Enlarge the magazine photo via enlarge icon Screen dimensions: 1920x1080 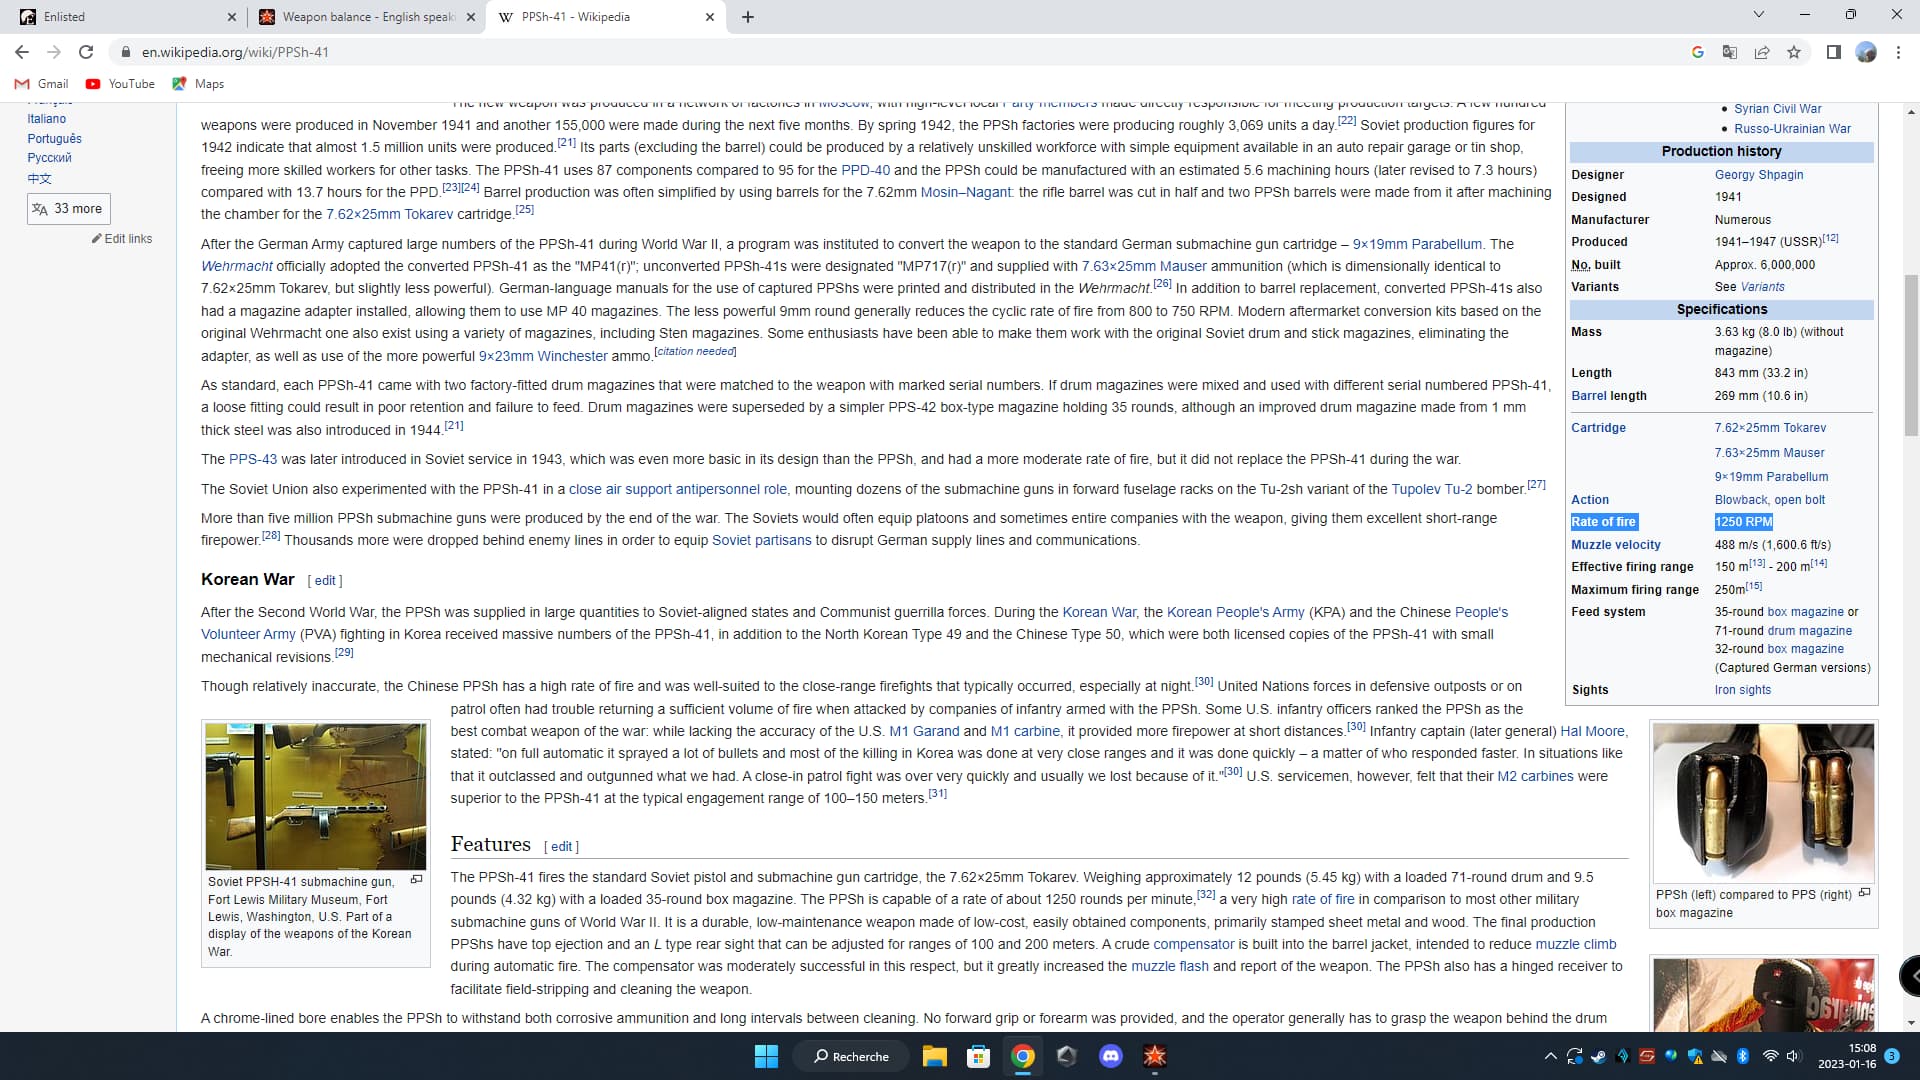tap(1864, 893)
